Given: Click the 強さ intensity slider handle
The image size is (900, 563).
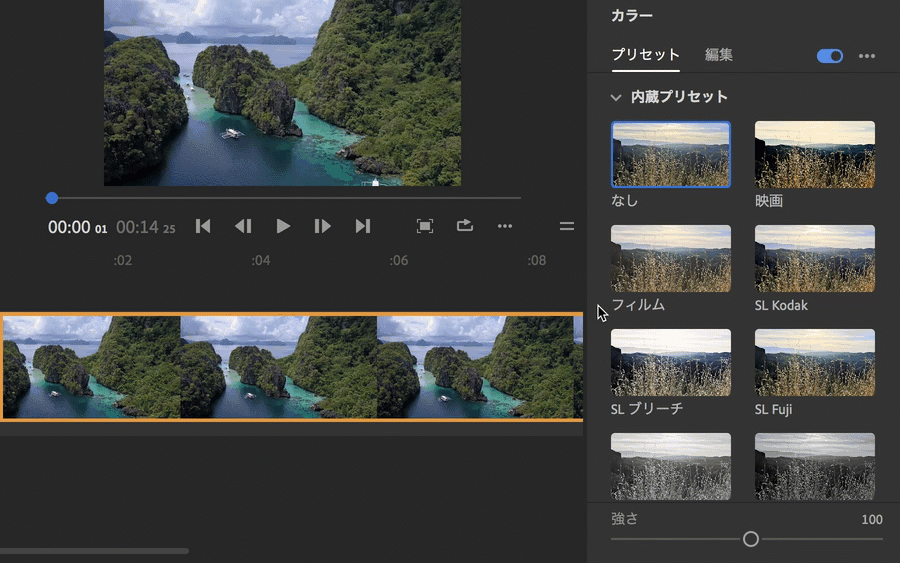Looking at the screenshot, I should (x=751, y=539).
